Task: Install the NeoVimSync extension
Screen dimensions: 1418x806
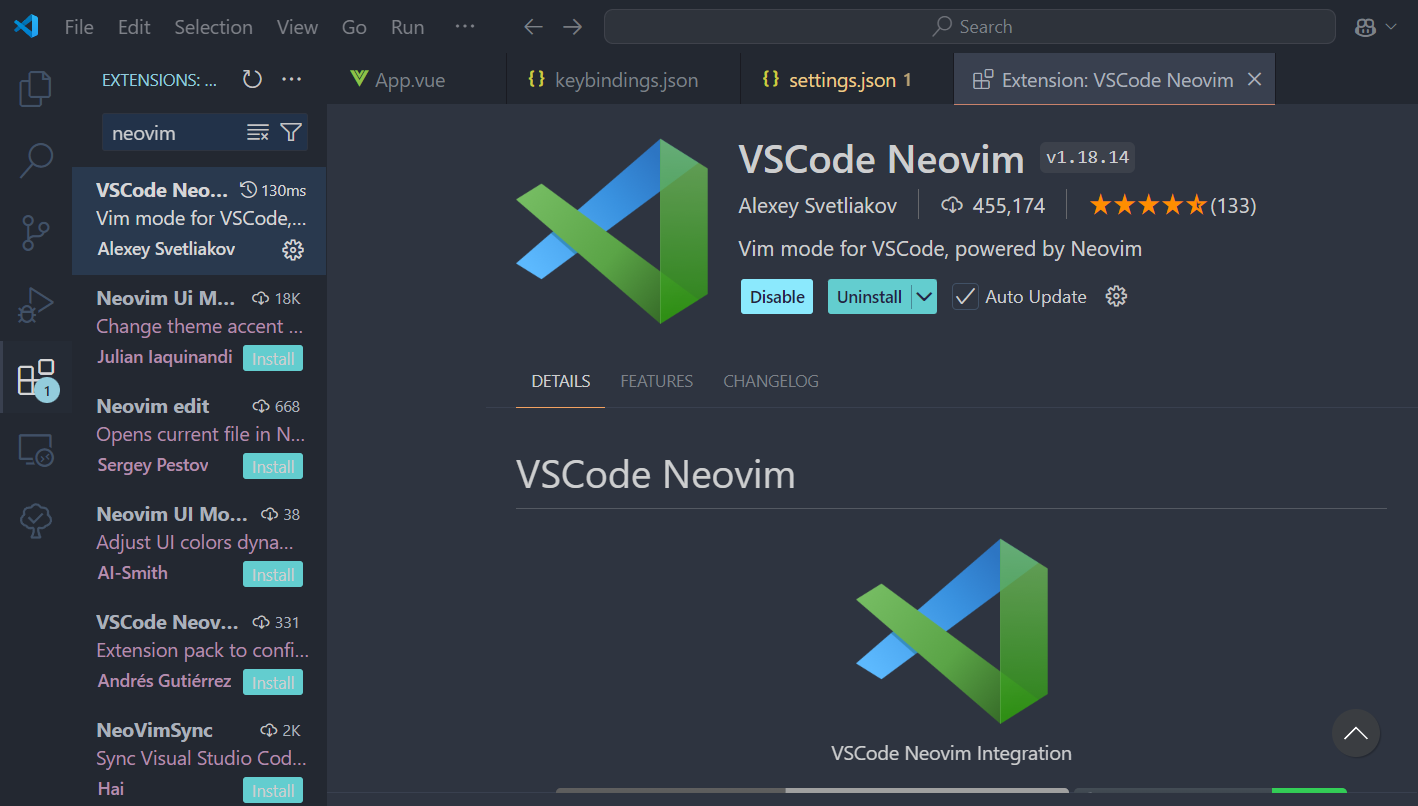Action: click(272, 789)
